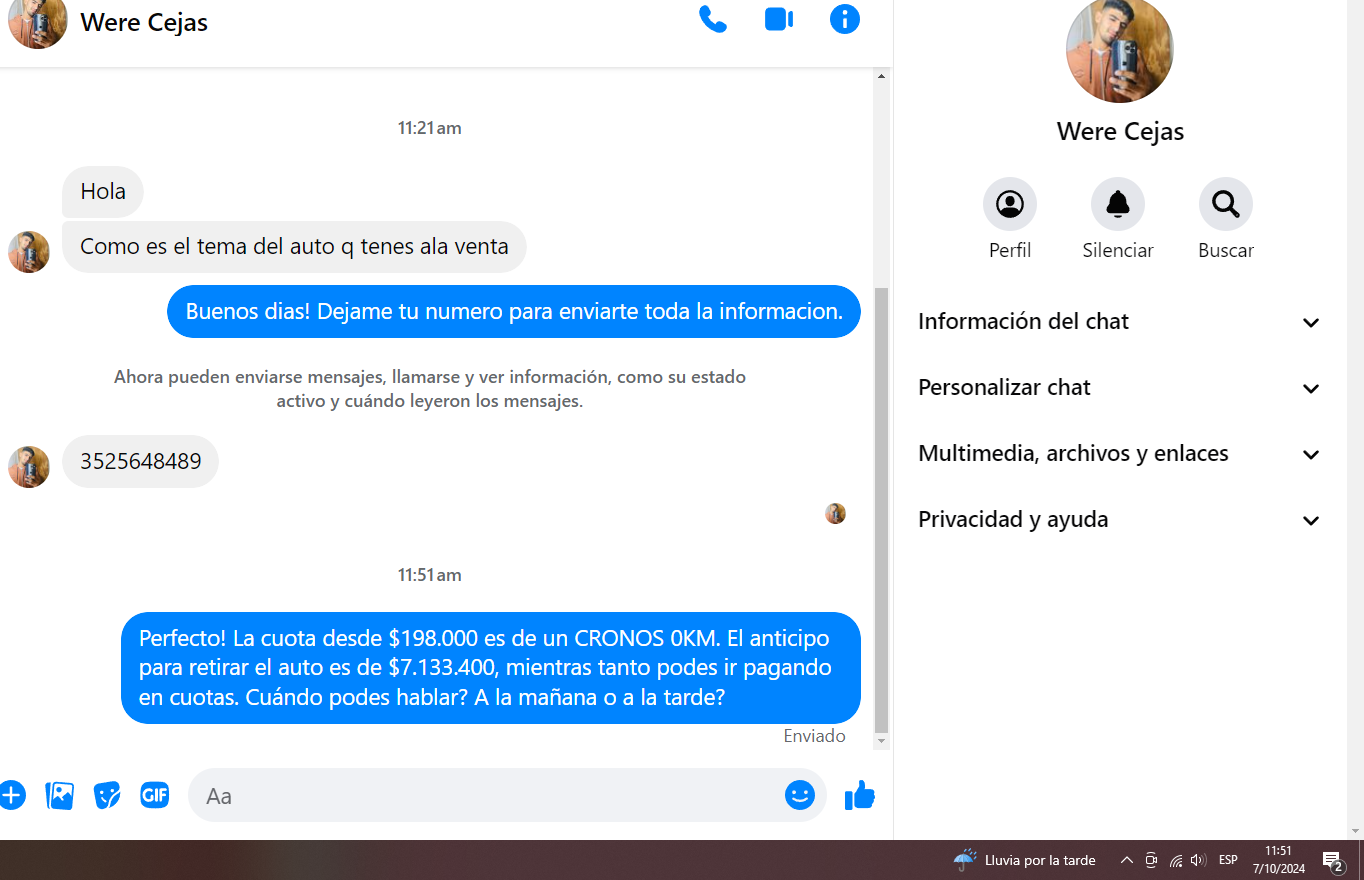Open emoji picker in message box
The height and width of the screenshot is (880, 1364).
point(799,795)
